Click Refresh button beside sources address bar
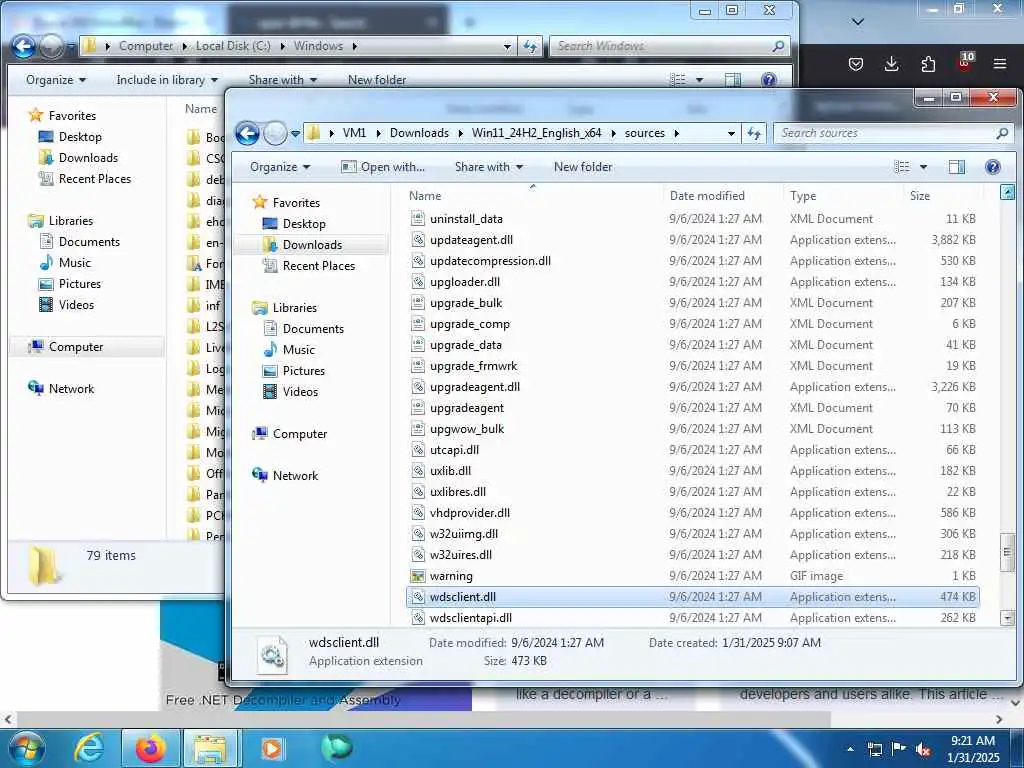The image size is (1024, 768). tap(754, 133)
